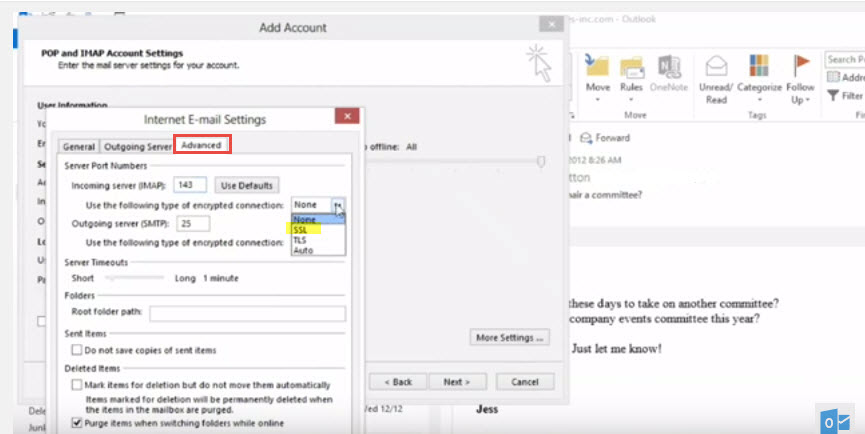Switch to the Outgoing Server tab
This screenshot has width=865, height=434.
tap(137, 147)
